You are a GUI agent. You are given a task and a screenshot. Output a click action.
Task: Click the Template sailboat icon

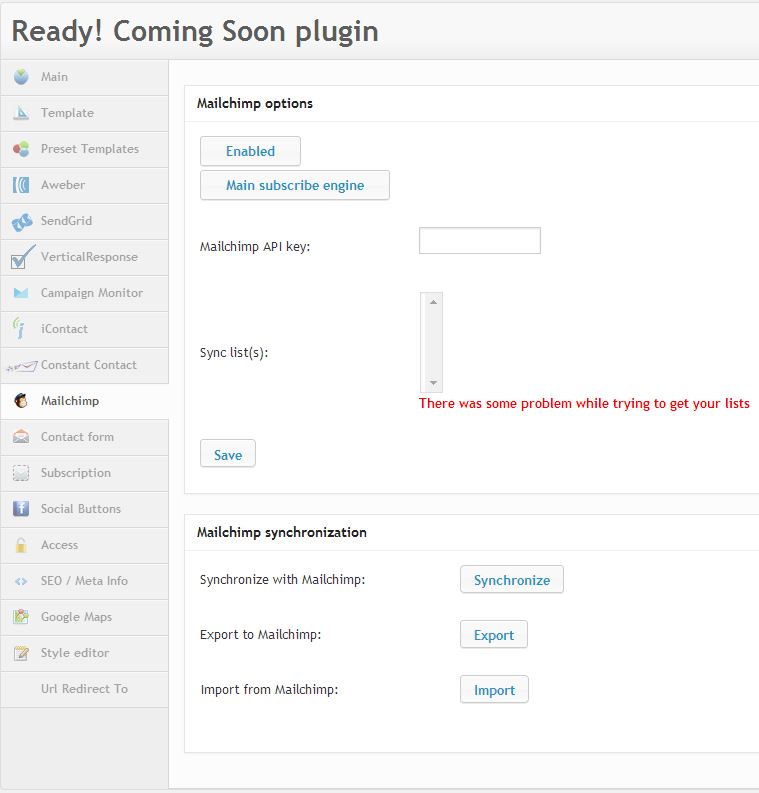[21, 113]
